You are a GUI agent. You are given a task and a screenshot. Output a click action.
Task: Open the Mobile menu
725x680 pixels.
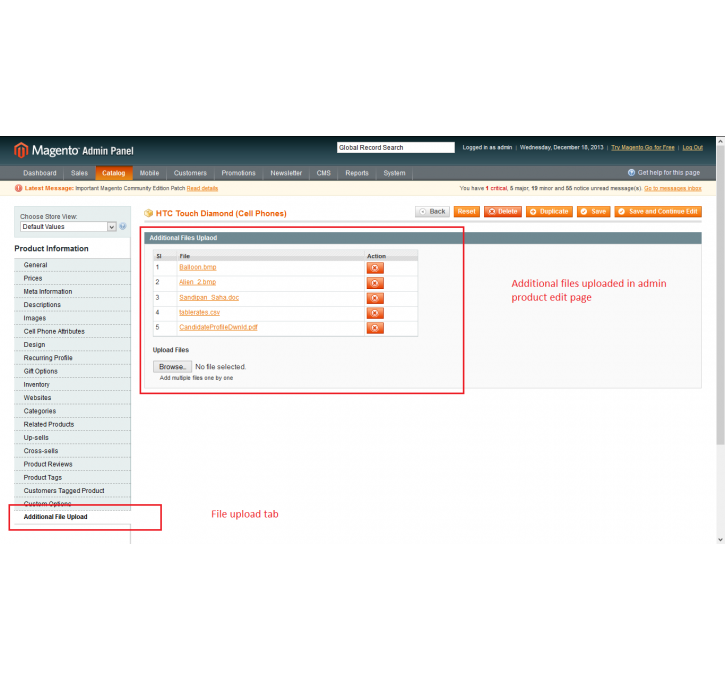point(149,173)
